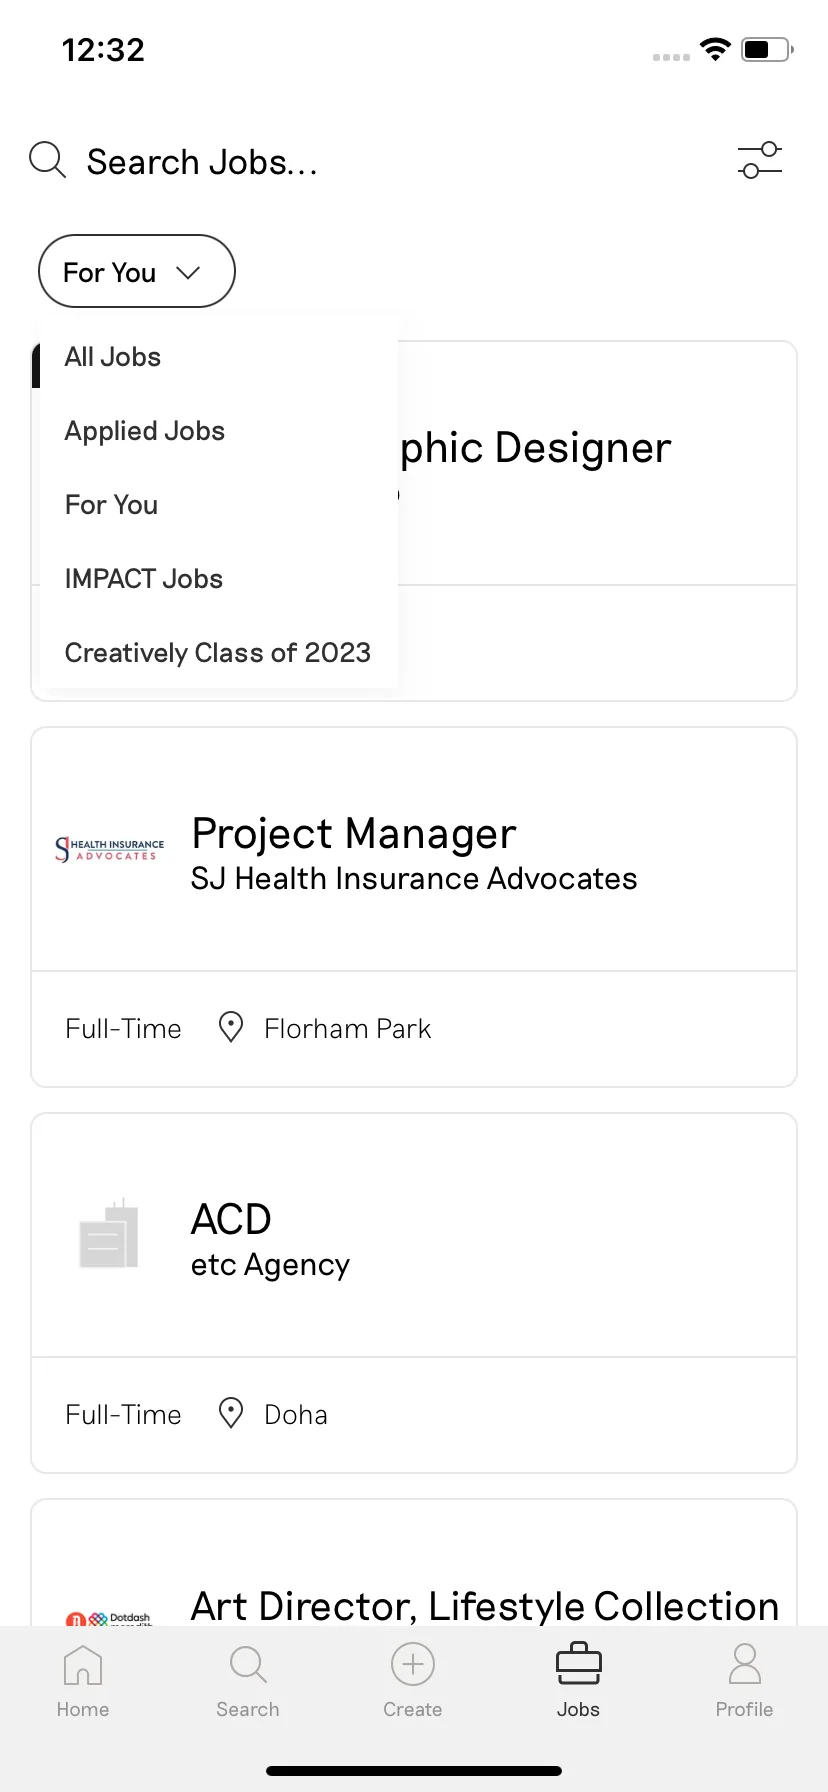828x1792 pixels.
Task: Collapse the For You dropdown button
Action: [137, 271]
